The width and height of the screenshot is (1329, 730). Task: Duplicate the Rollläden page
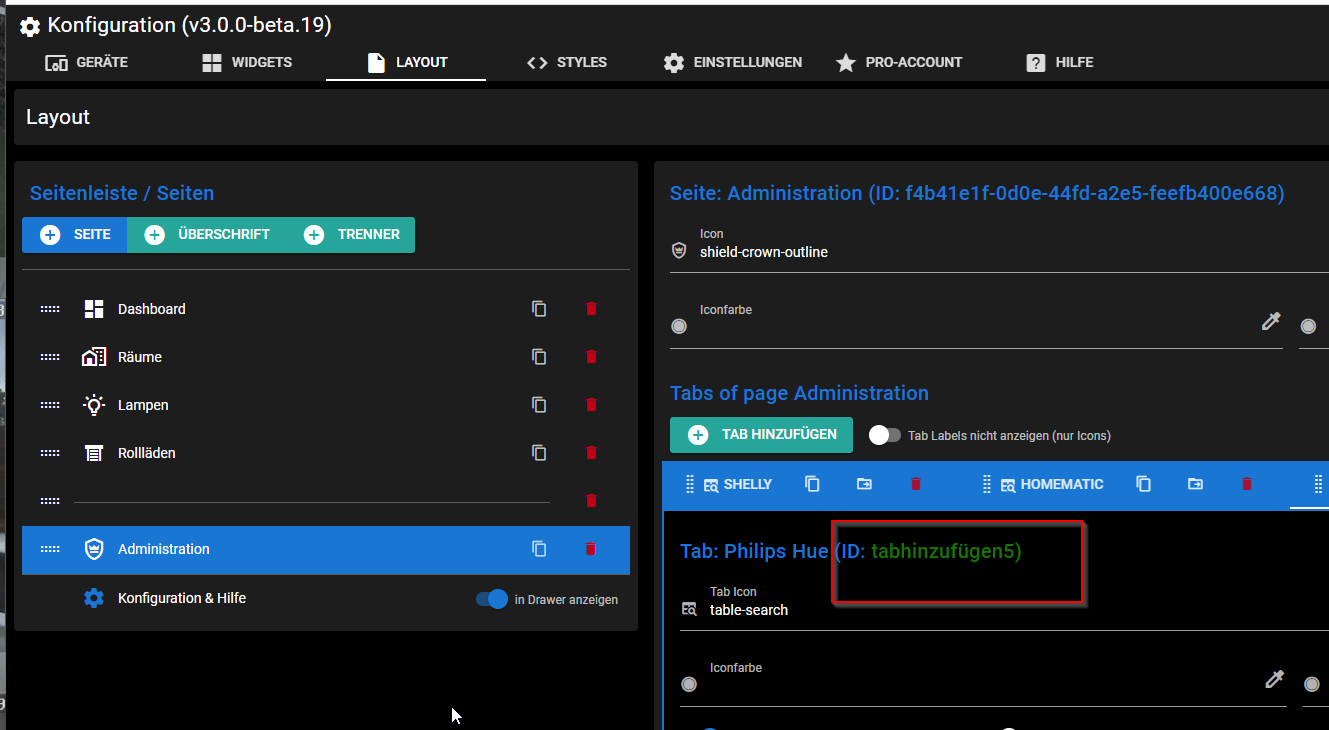pos(539,453)
